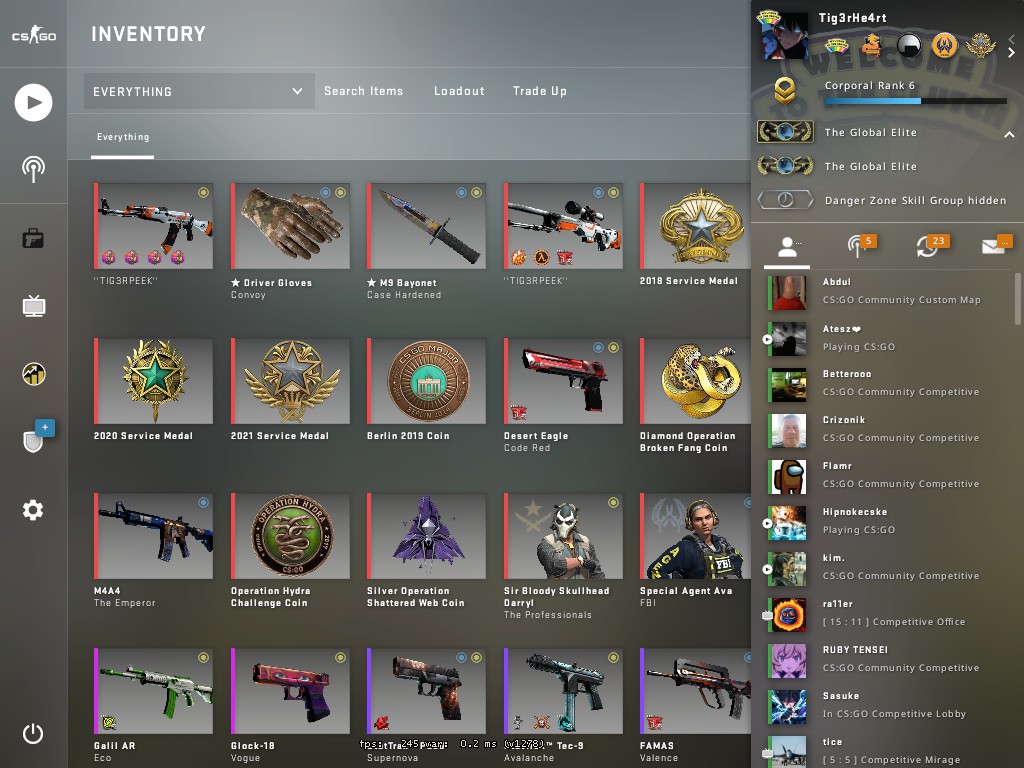
Task: Click the power quit icon
Action: pos(33,733)
